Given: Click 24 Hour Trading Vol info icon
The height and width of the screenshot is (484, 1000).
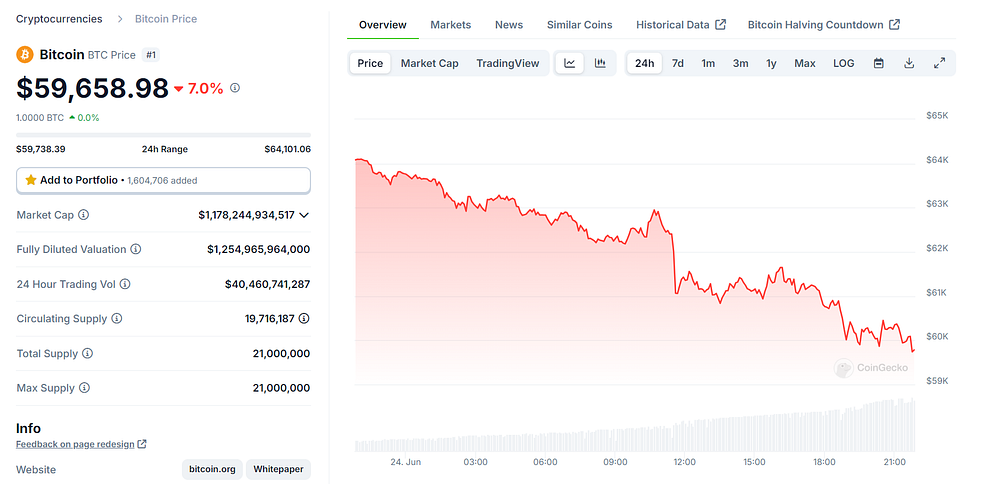Looking at the screenshot, I should point(125,284).
